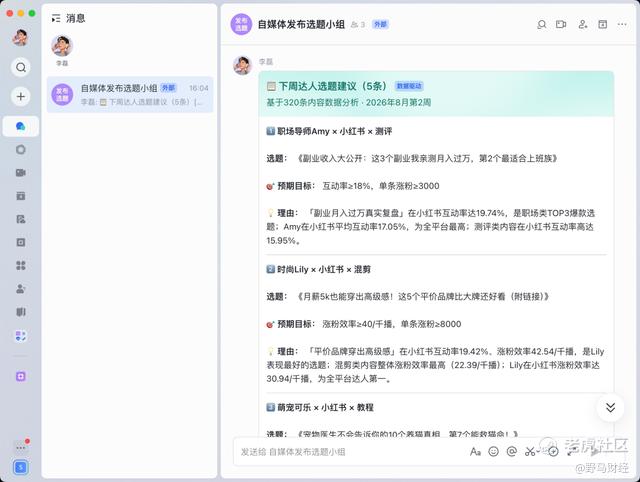Click the heading 职场导师Amy × 小红书 × 测评
Viewport: 640px width, 482px height.
pyautogui.click(x=335, y=131)
